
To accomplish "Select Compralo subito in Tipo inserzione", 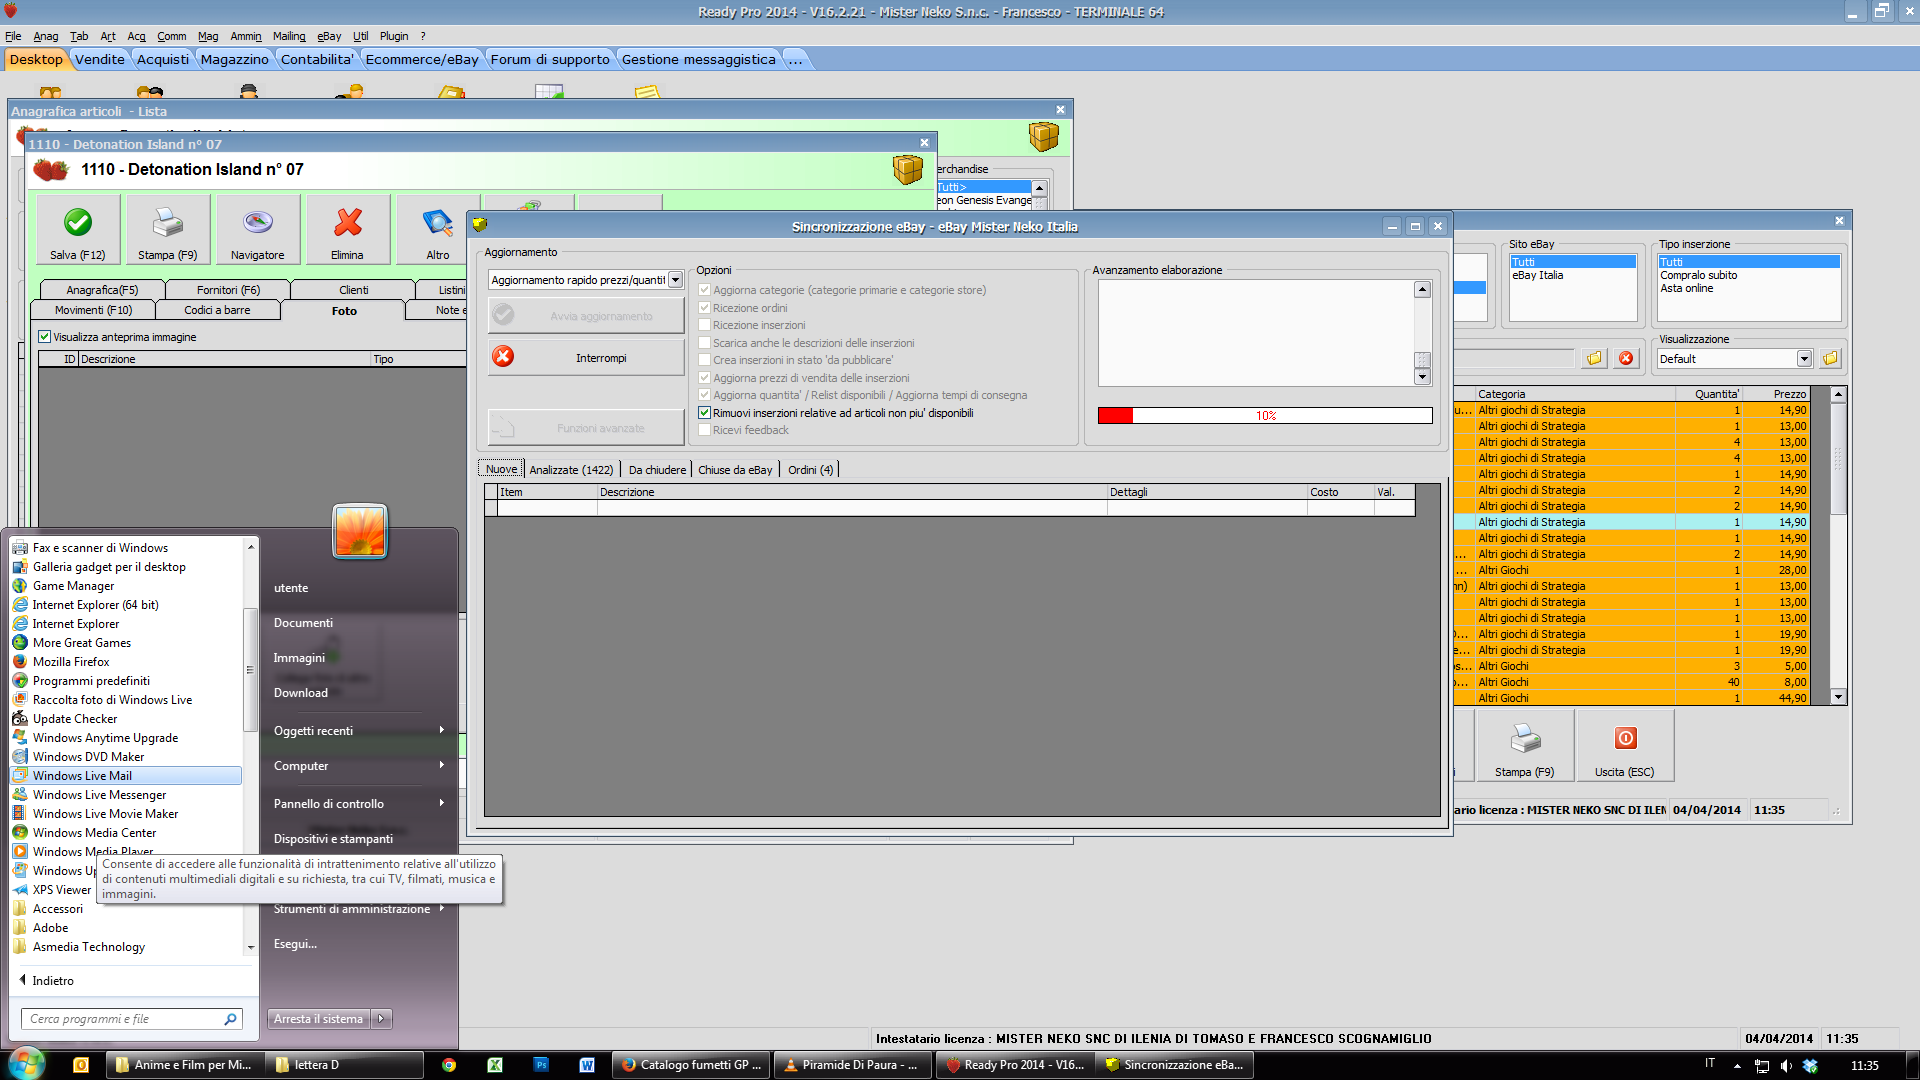I will pyautogui.click(x=1698, y=275).
